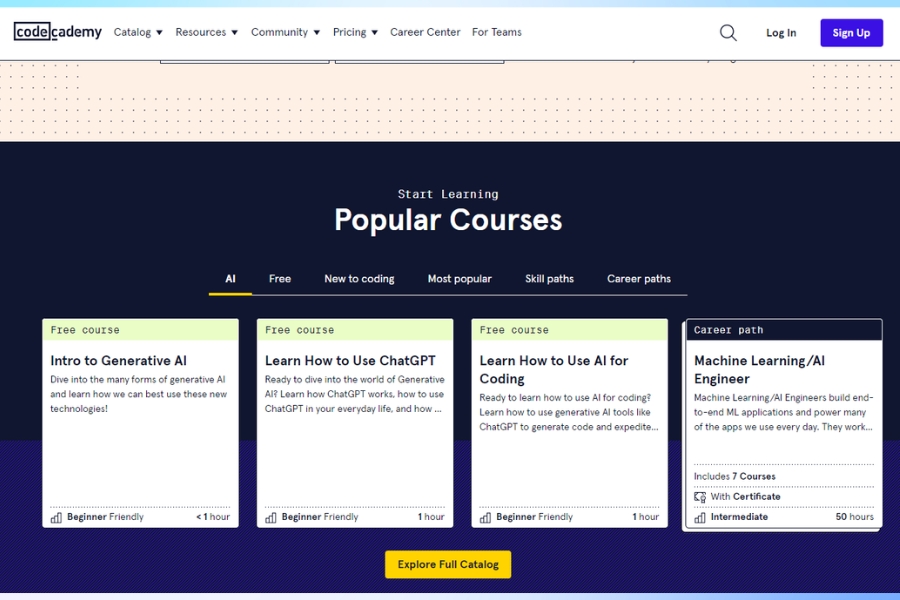This screenshot has height=600, width=900.
Task: Click the Codecademy logo
Action: [x=57, y=32]
